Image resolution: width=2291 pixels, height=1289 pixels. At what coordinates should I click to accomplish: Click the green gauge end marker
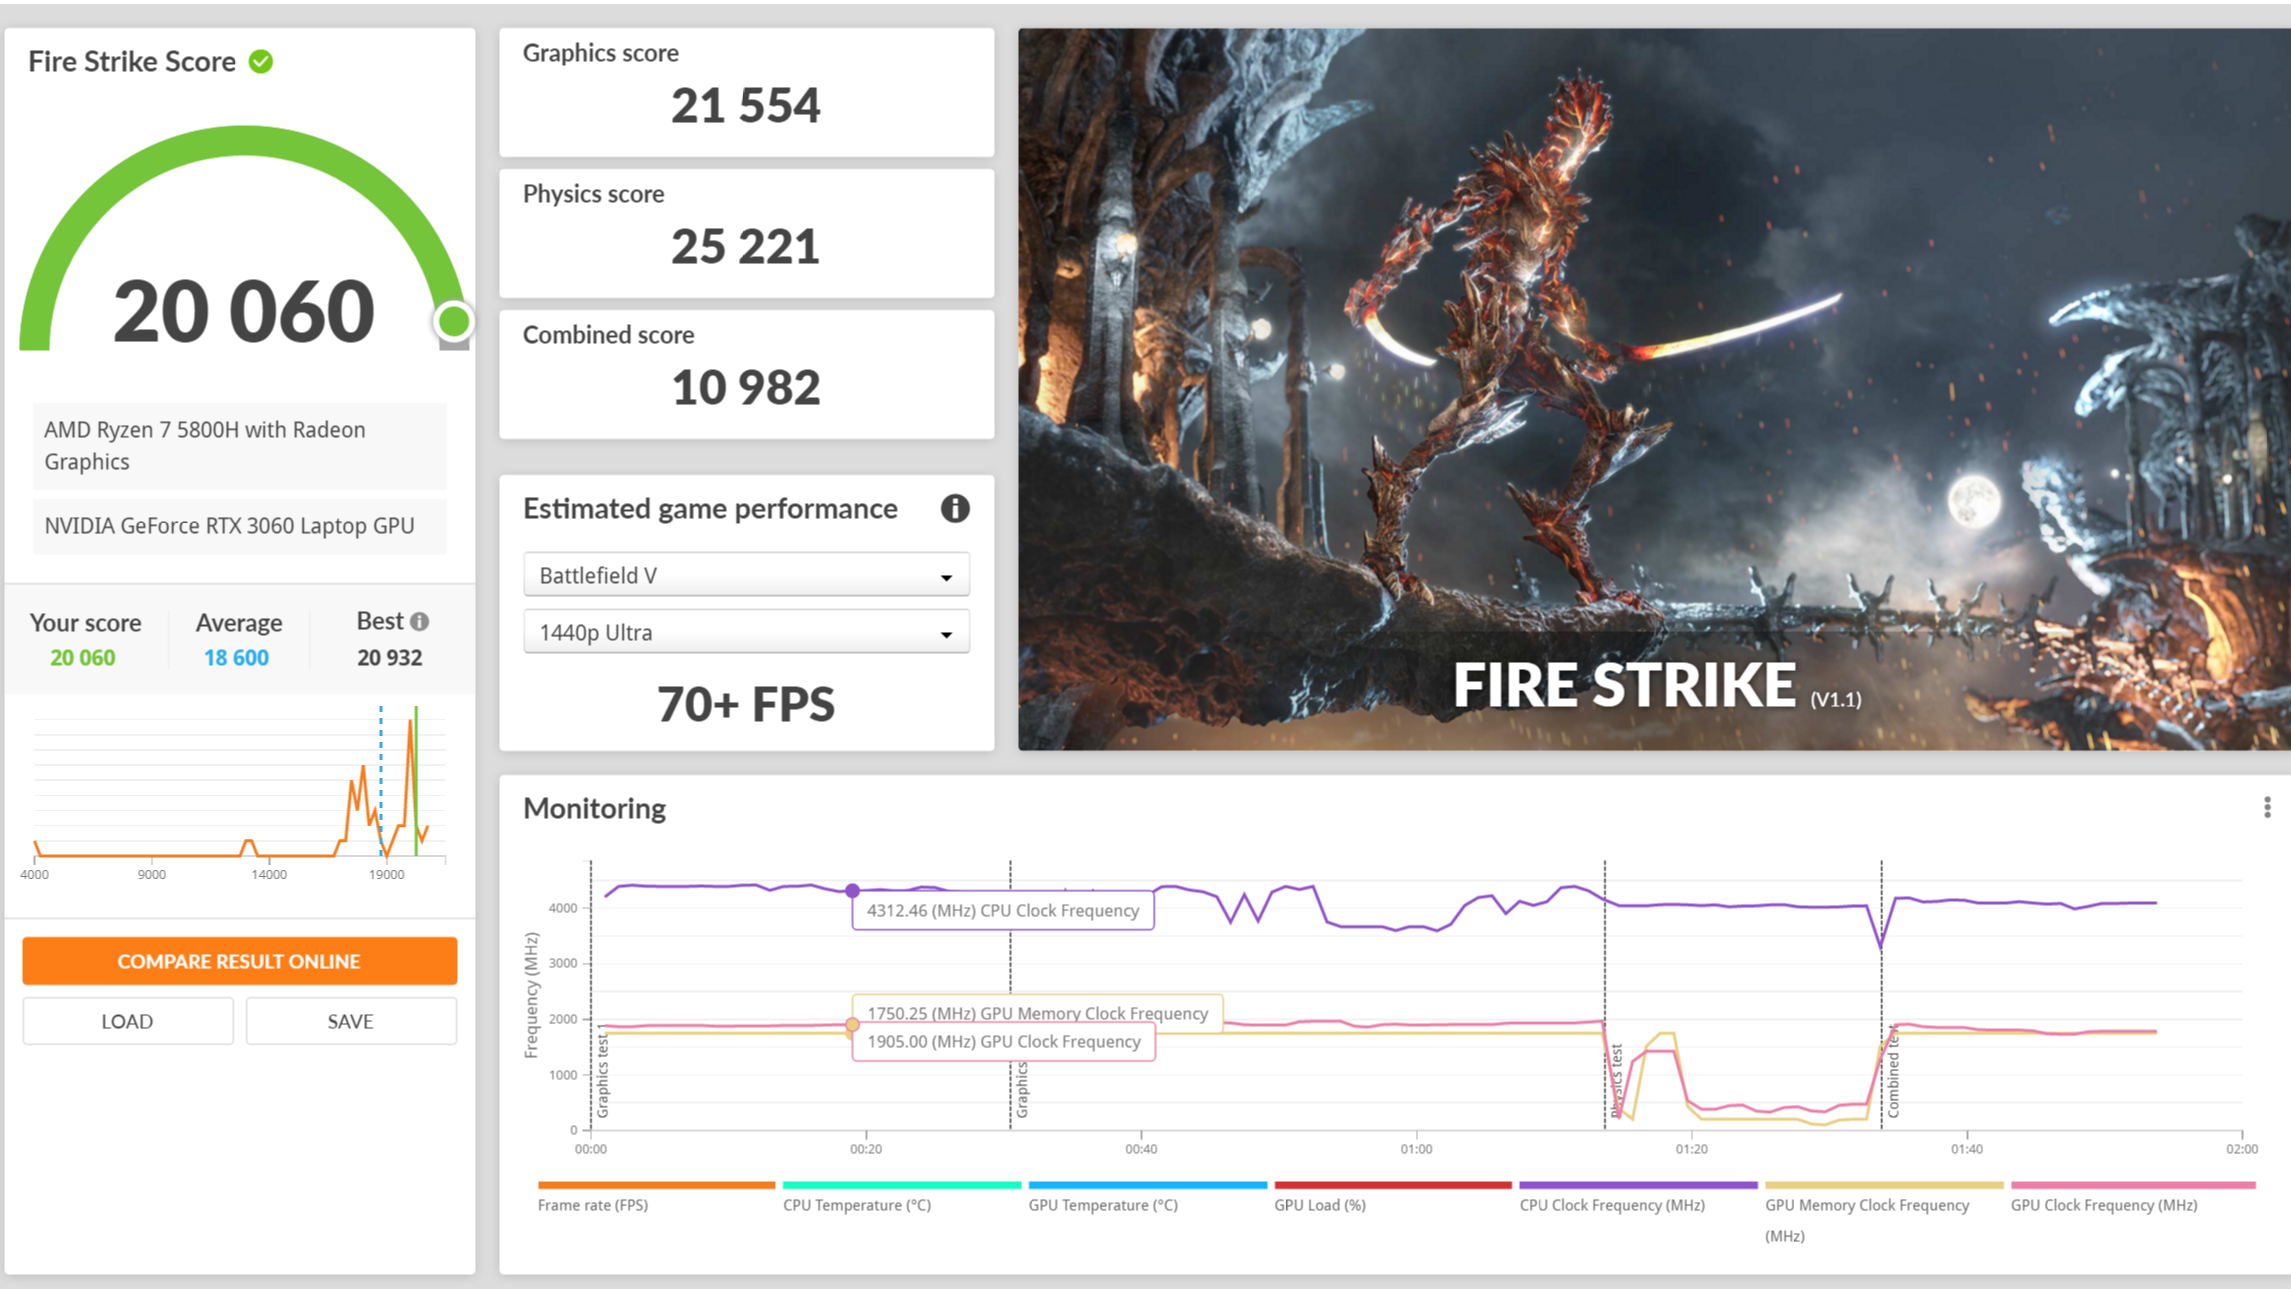pos(454,321)
